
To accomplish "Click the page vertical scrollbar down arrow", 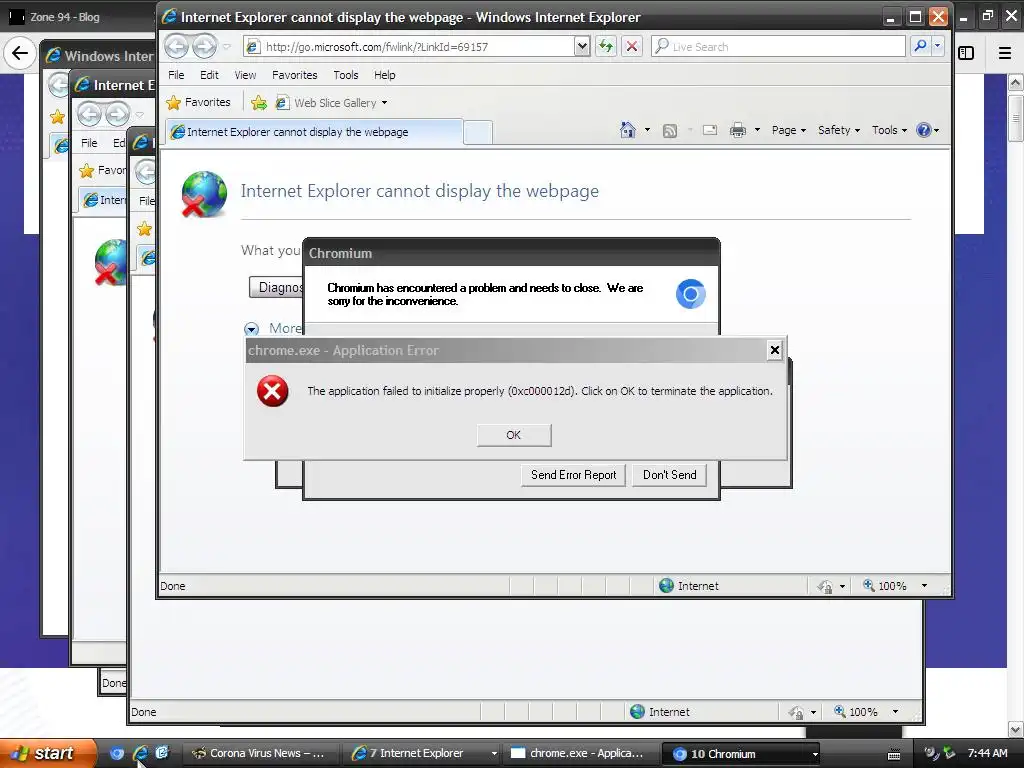I will [1016, 729].
